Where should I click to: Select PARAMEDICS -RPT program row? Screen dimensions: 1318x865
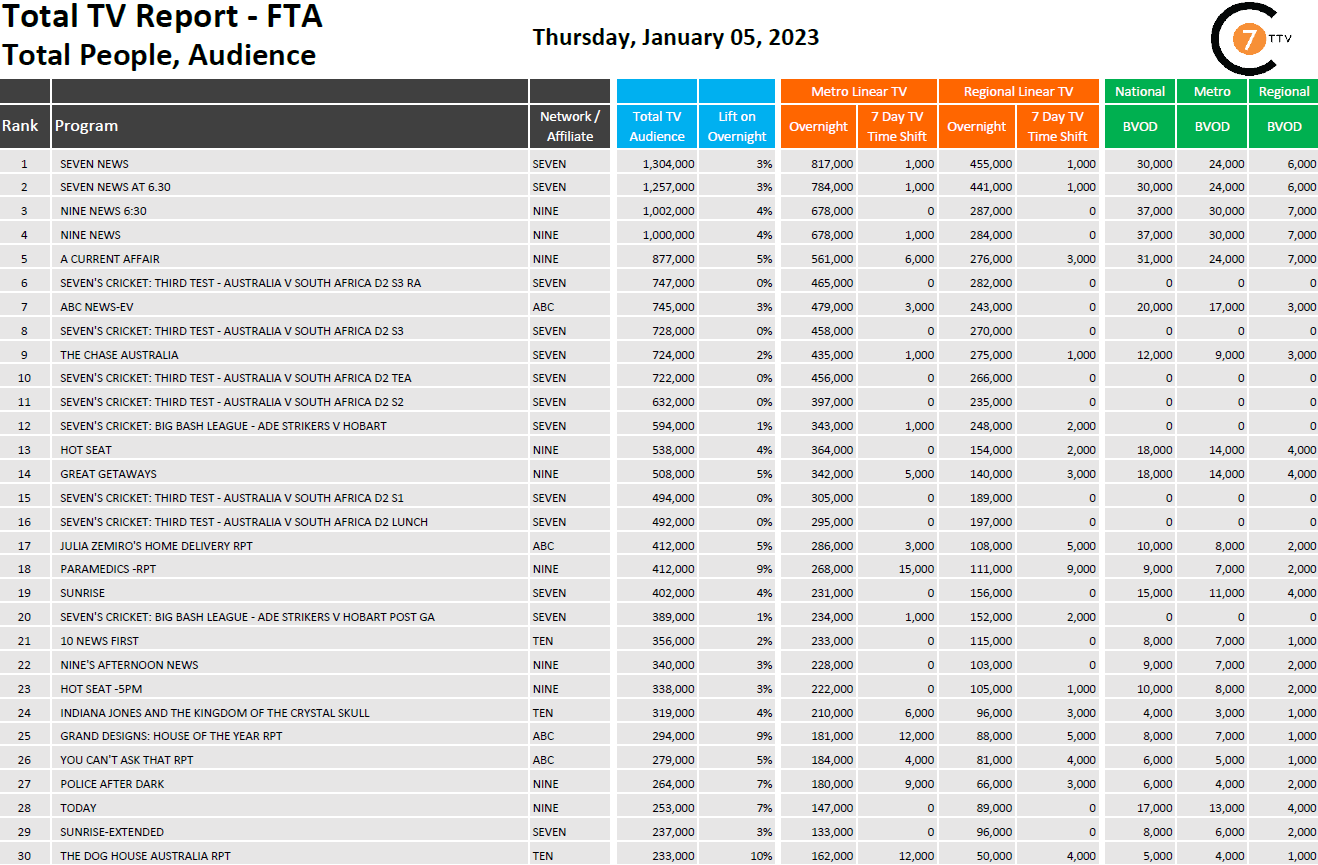659,569
